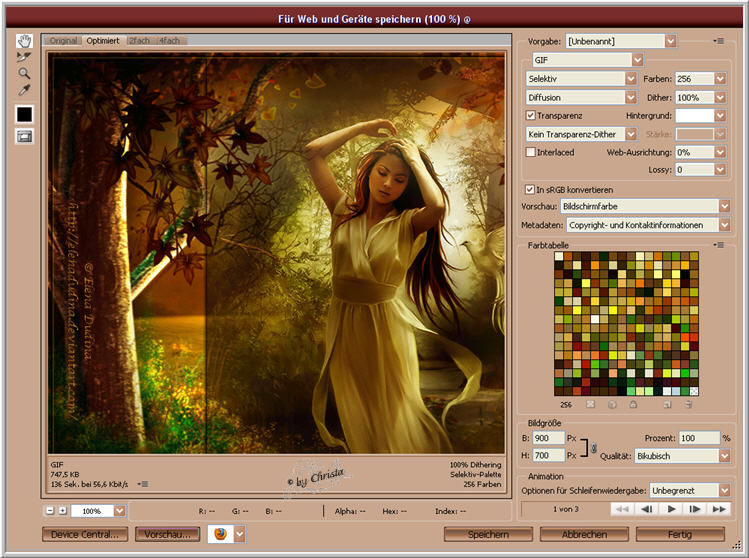The width and height of the screenshot is (749, 558).
Task: Select the Zoom magnifier tool
Action: (24, 73)
